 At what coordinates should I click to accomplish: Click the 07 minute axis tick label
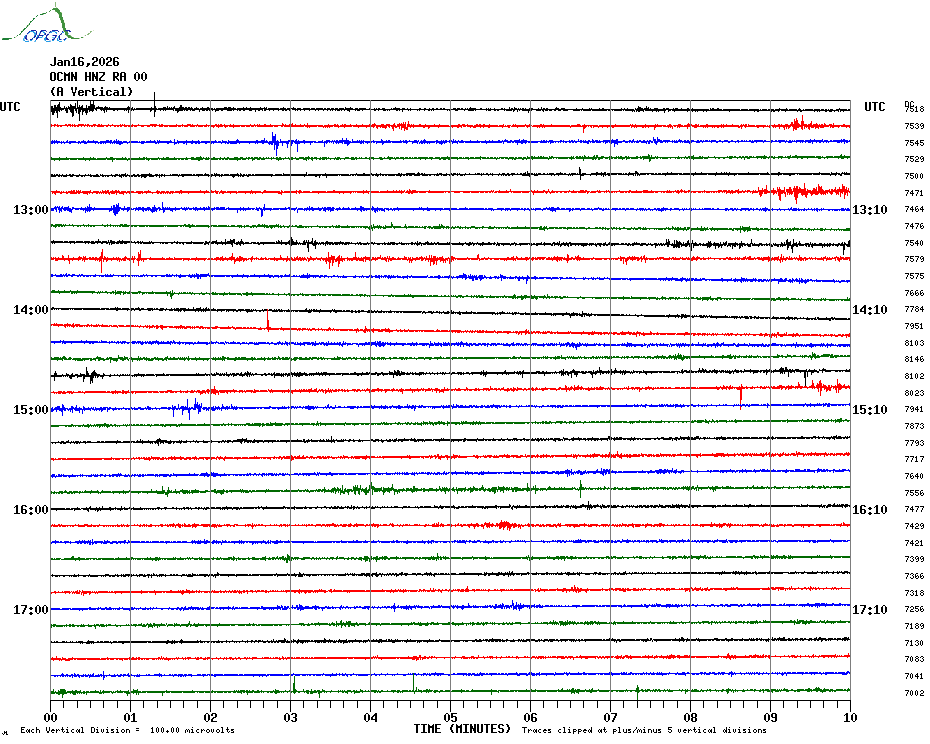[x=610, y=717]
